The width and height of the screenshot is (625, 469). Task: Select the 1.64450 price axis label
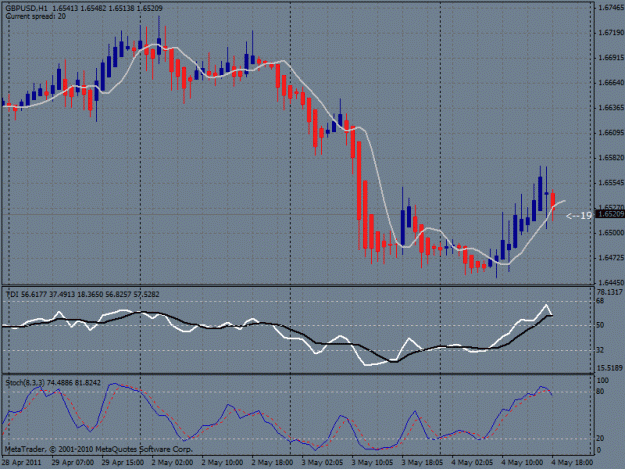point(611,283)
